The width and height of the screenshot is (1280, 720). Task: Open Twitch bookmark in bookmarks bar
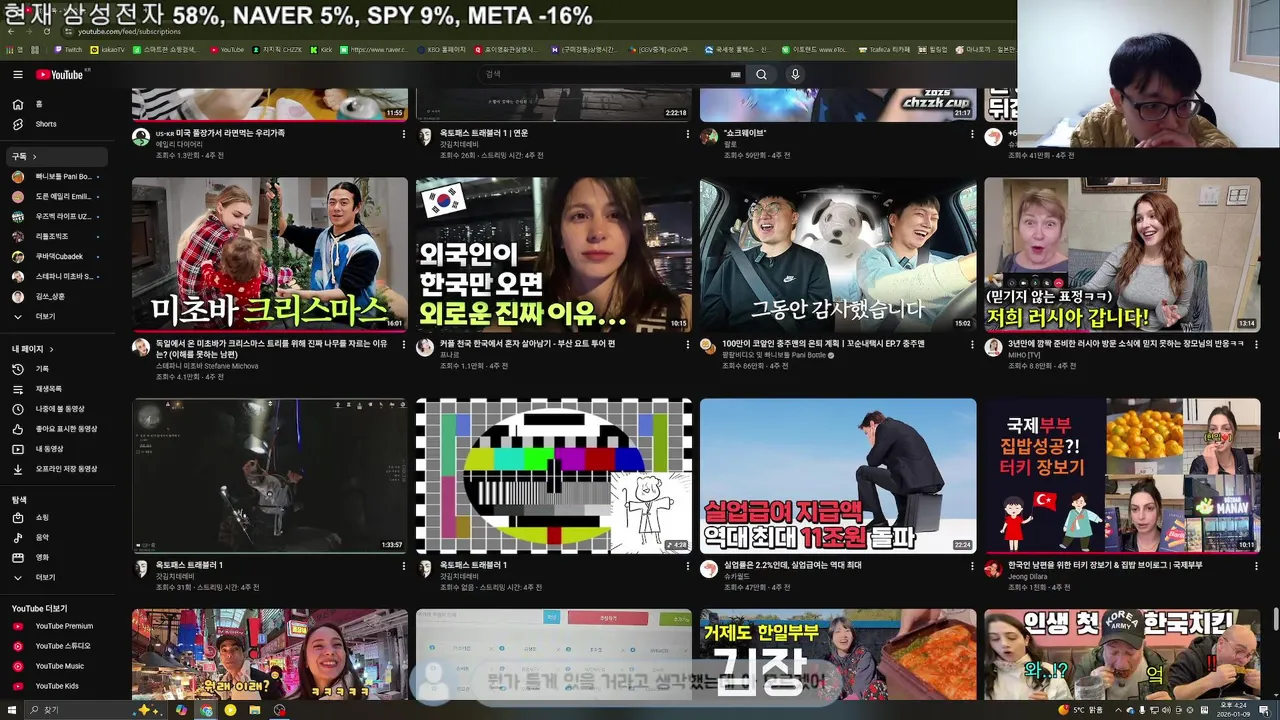tap(69, 49)
